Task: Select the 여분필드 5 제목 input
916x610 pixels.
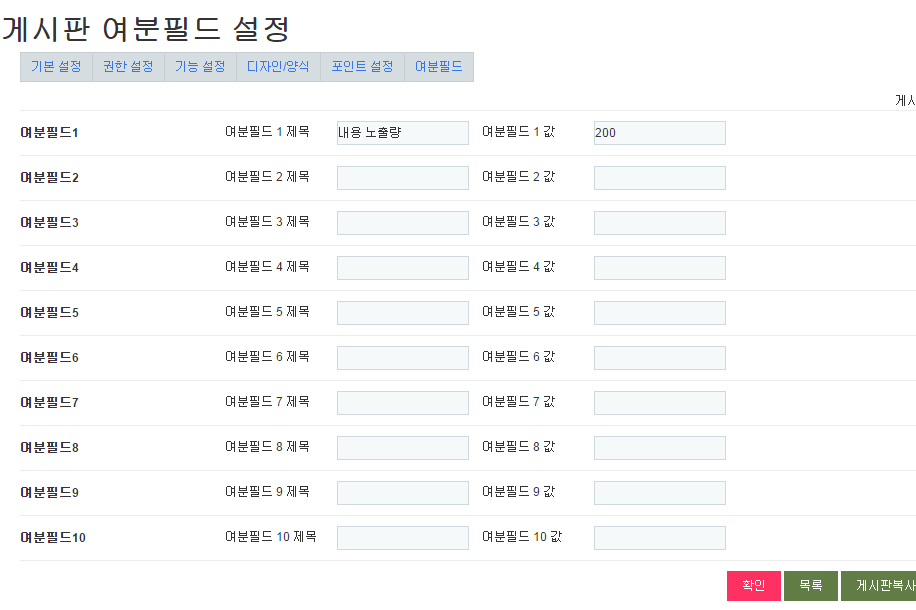Action: tap(402, 313)
